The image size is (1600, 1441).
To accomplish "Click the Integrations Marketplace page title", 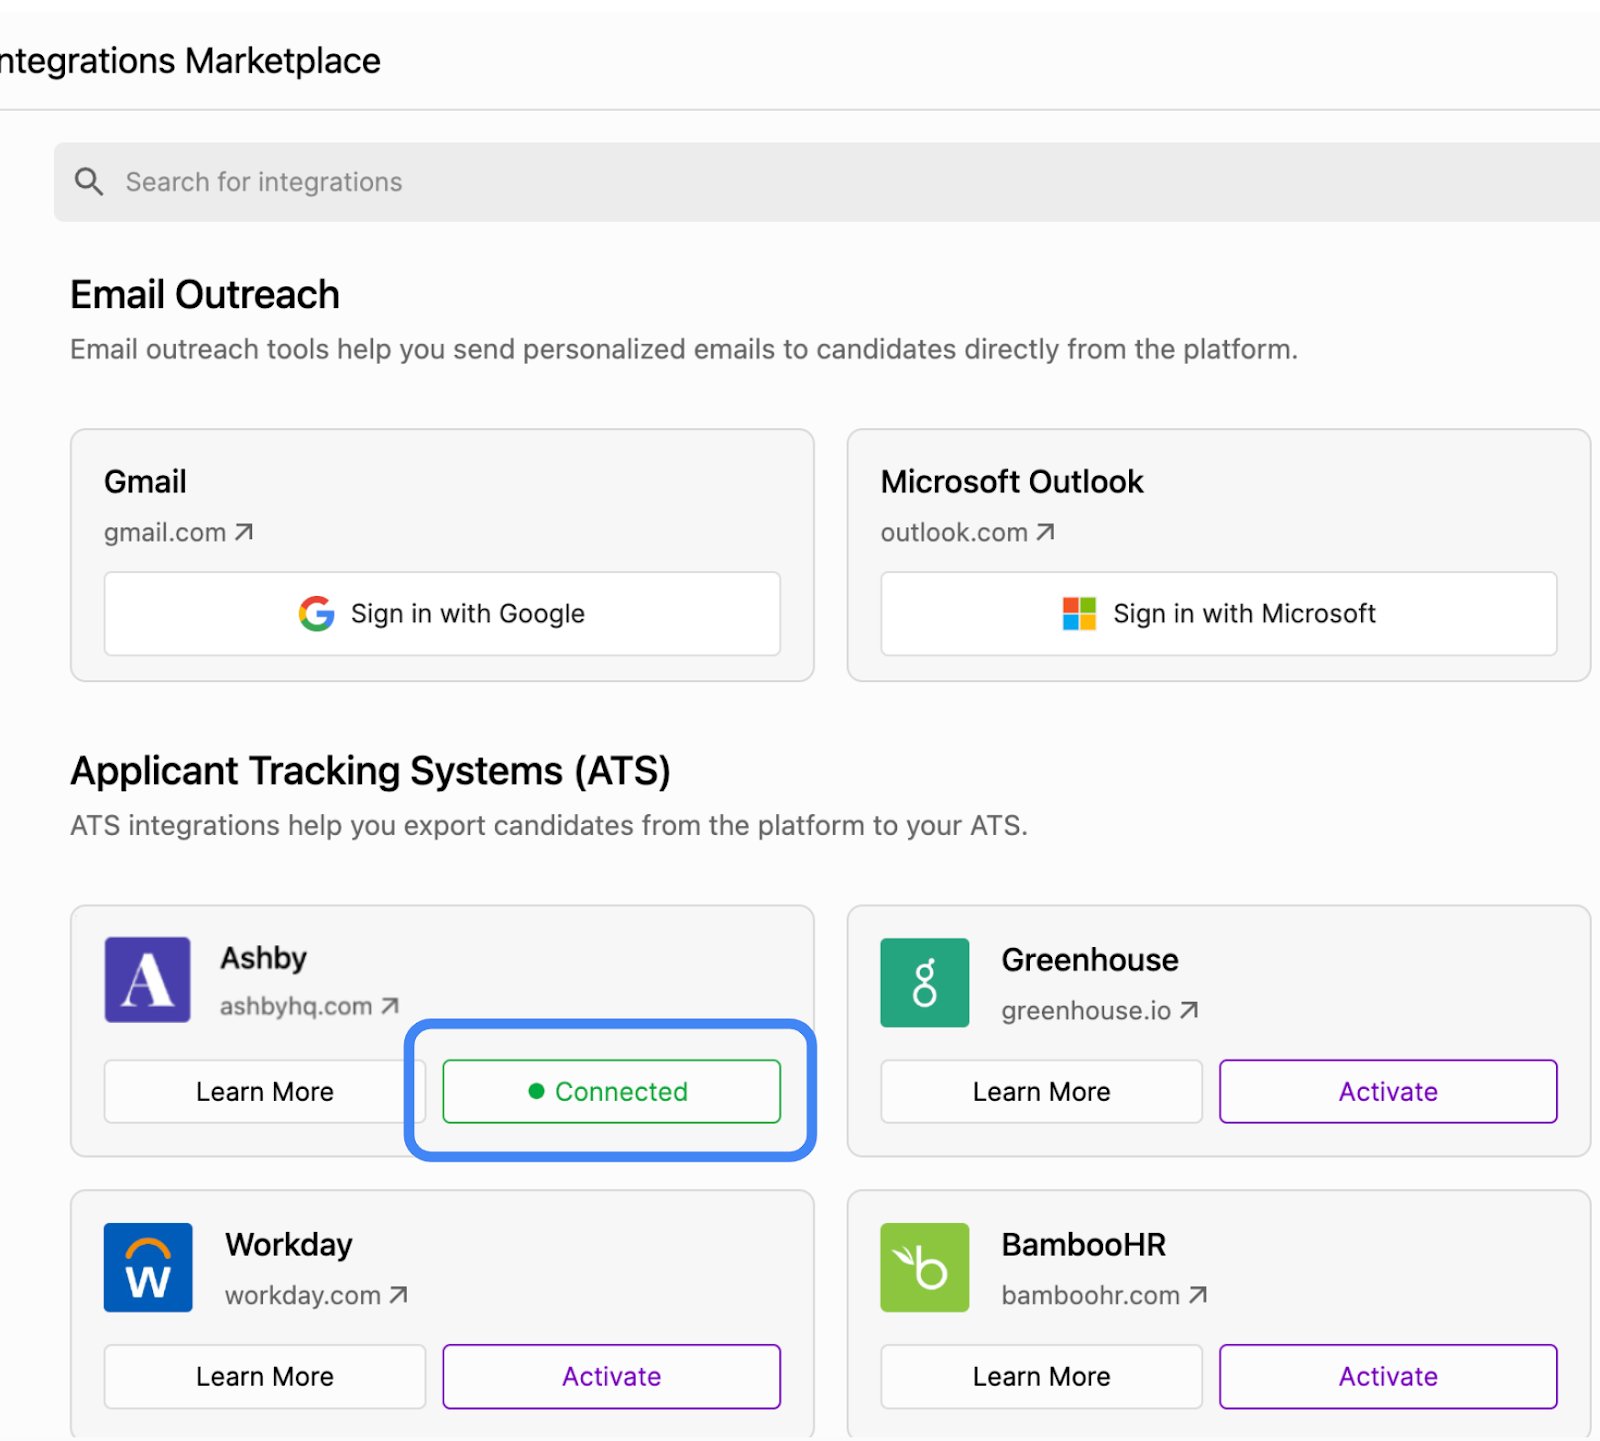I will (190, 61).
